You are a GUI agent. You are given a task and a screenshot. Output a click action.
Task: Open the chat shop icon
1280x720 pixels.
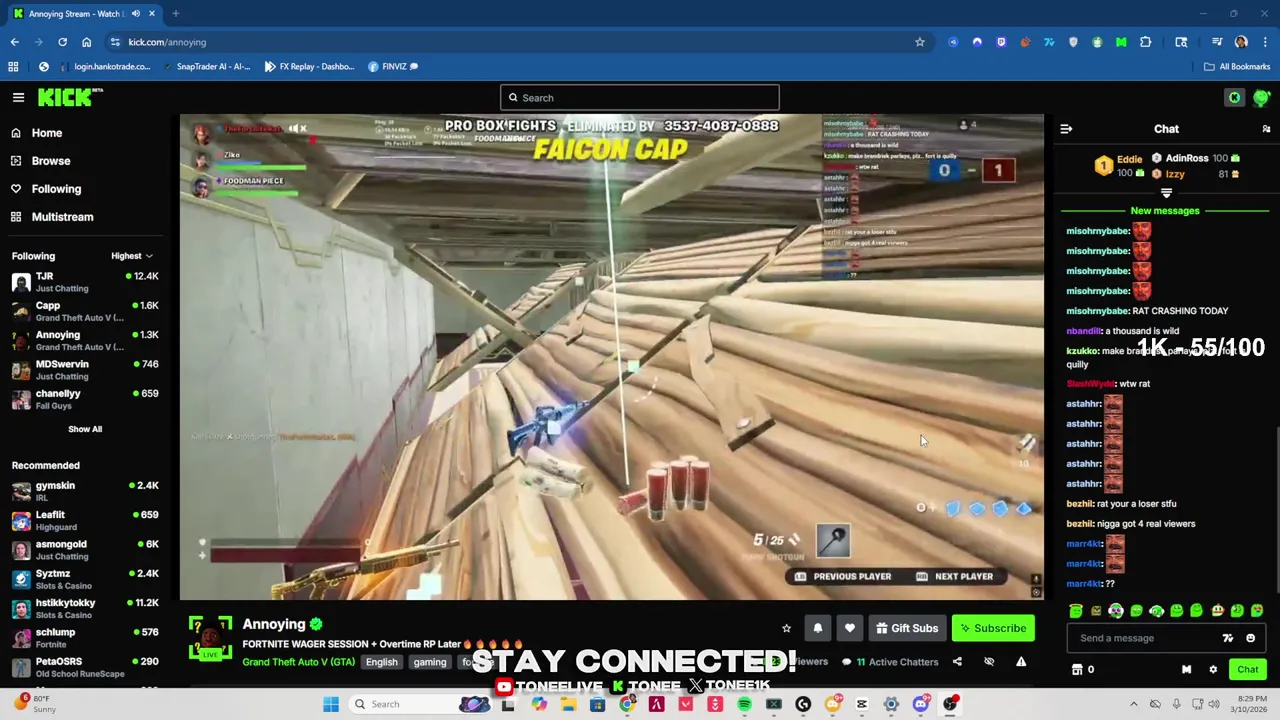[1077, 670]
